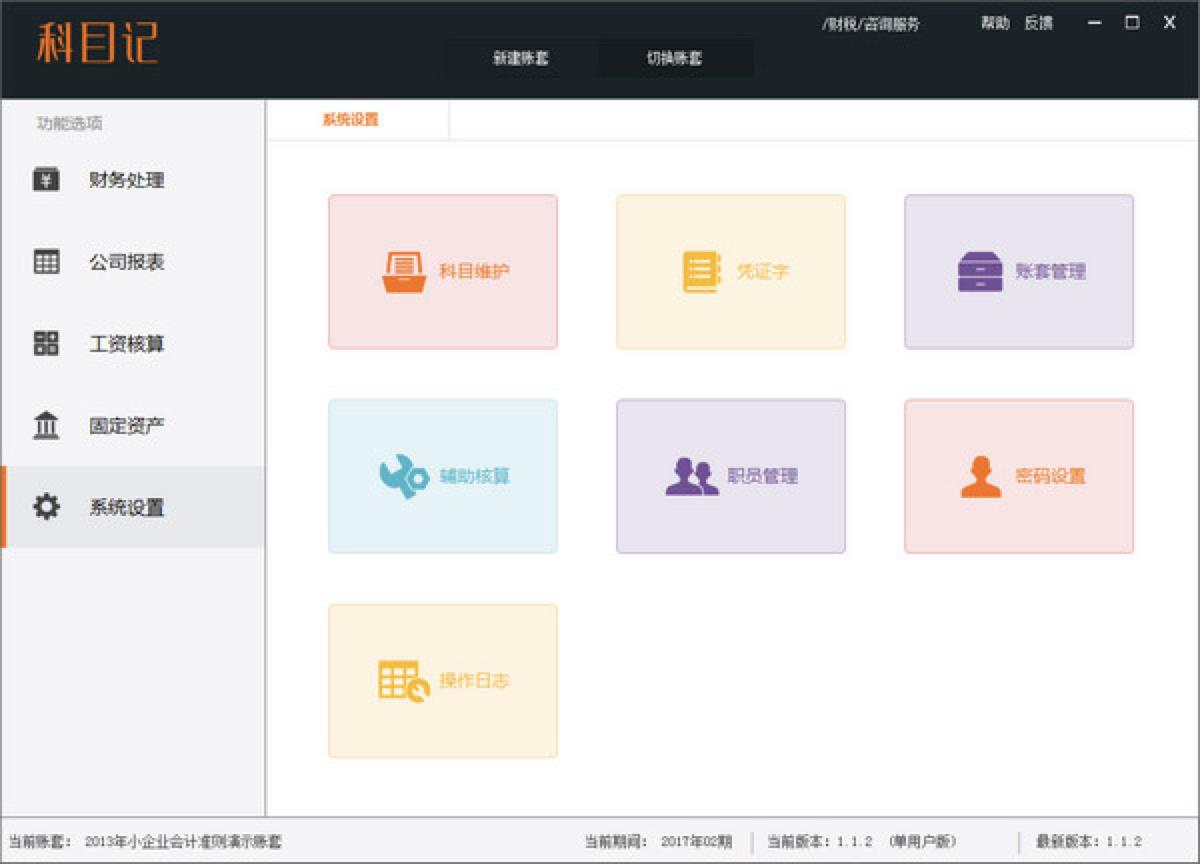Screen dimensions: 1200x864
Task: Open the 科目维护 tile
Action: pyautogui.click(x=442, y=271)
